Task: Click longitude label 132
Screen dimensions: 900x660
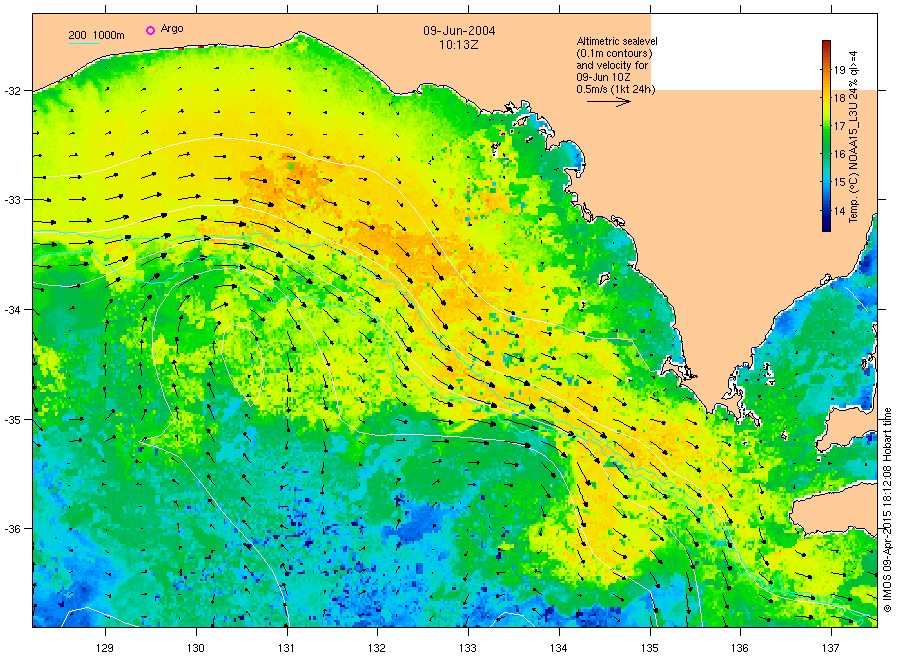Action: [377, 649]
